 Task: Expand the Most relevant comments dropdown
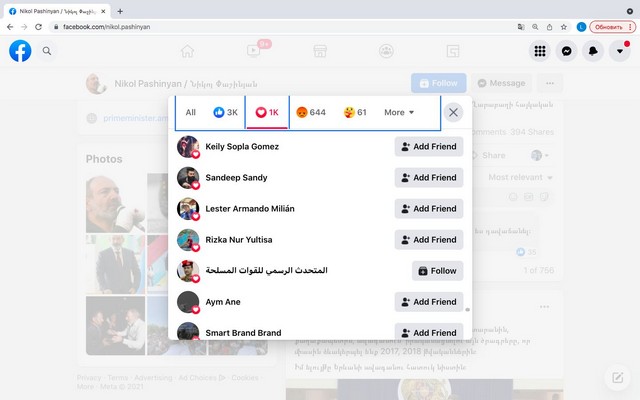520,177
